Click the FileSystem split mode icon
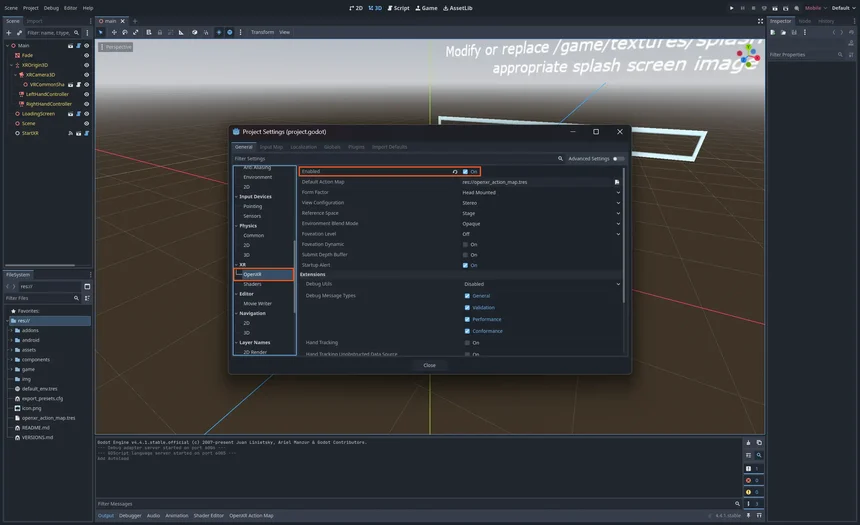 click(87, 286)
